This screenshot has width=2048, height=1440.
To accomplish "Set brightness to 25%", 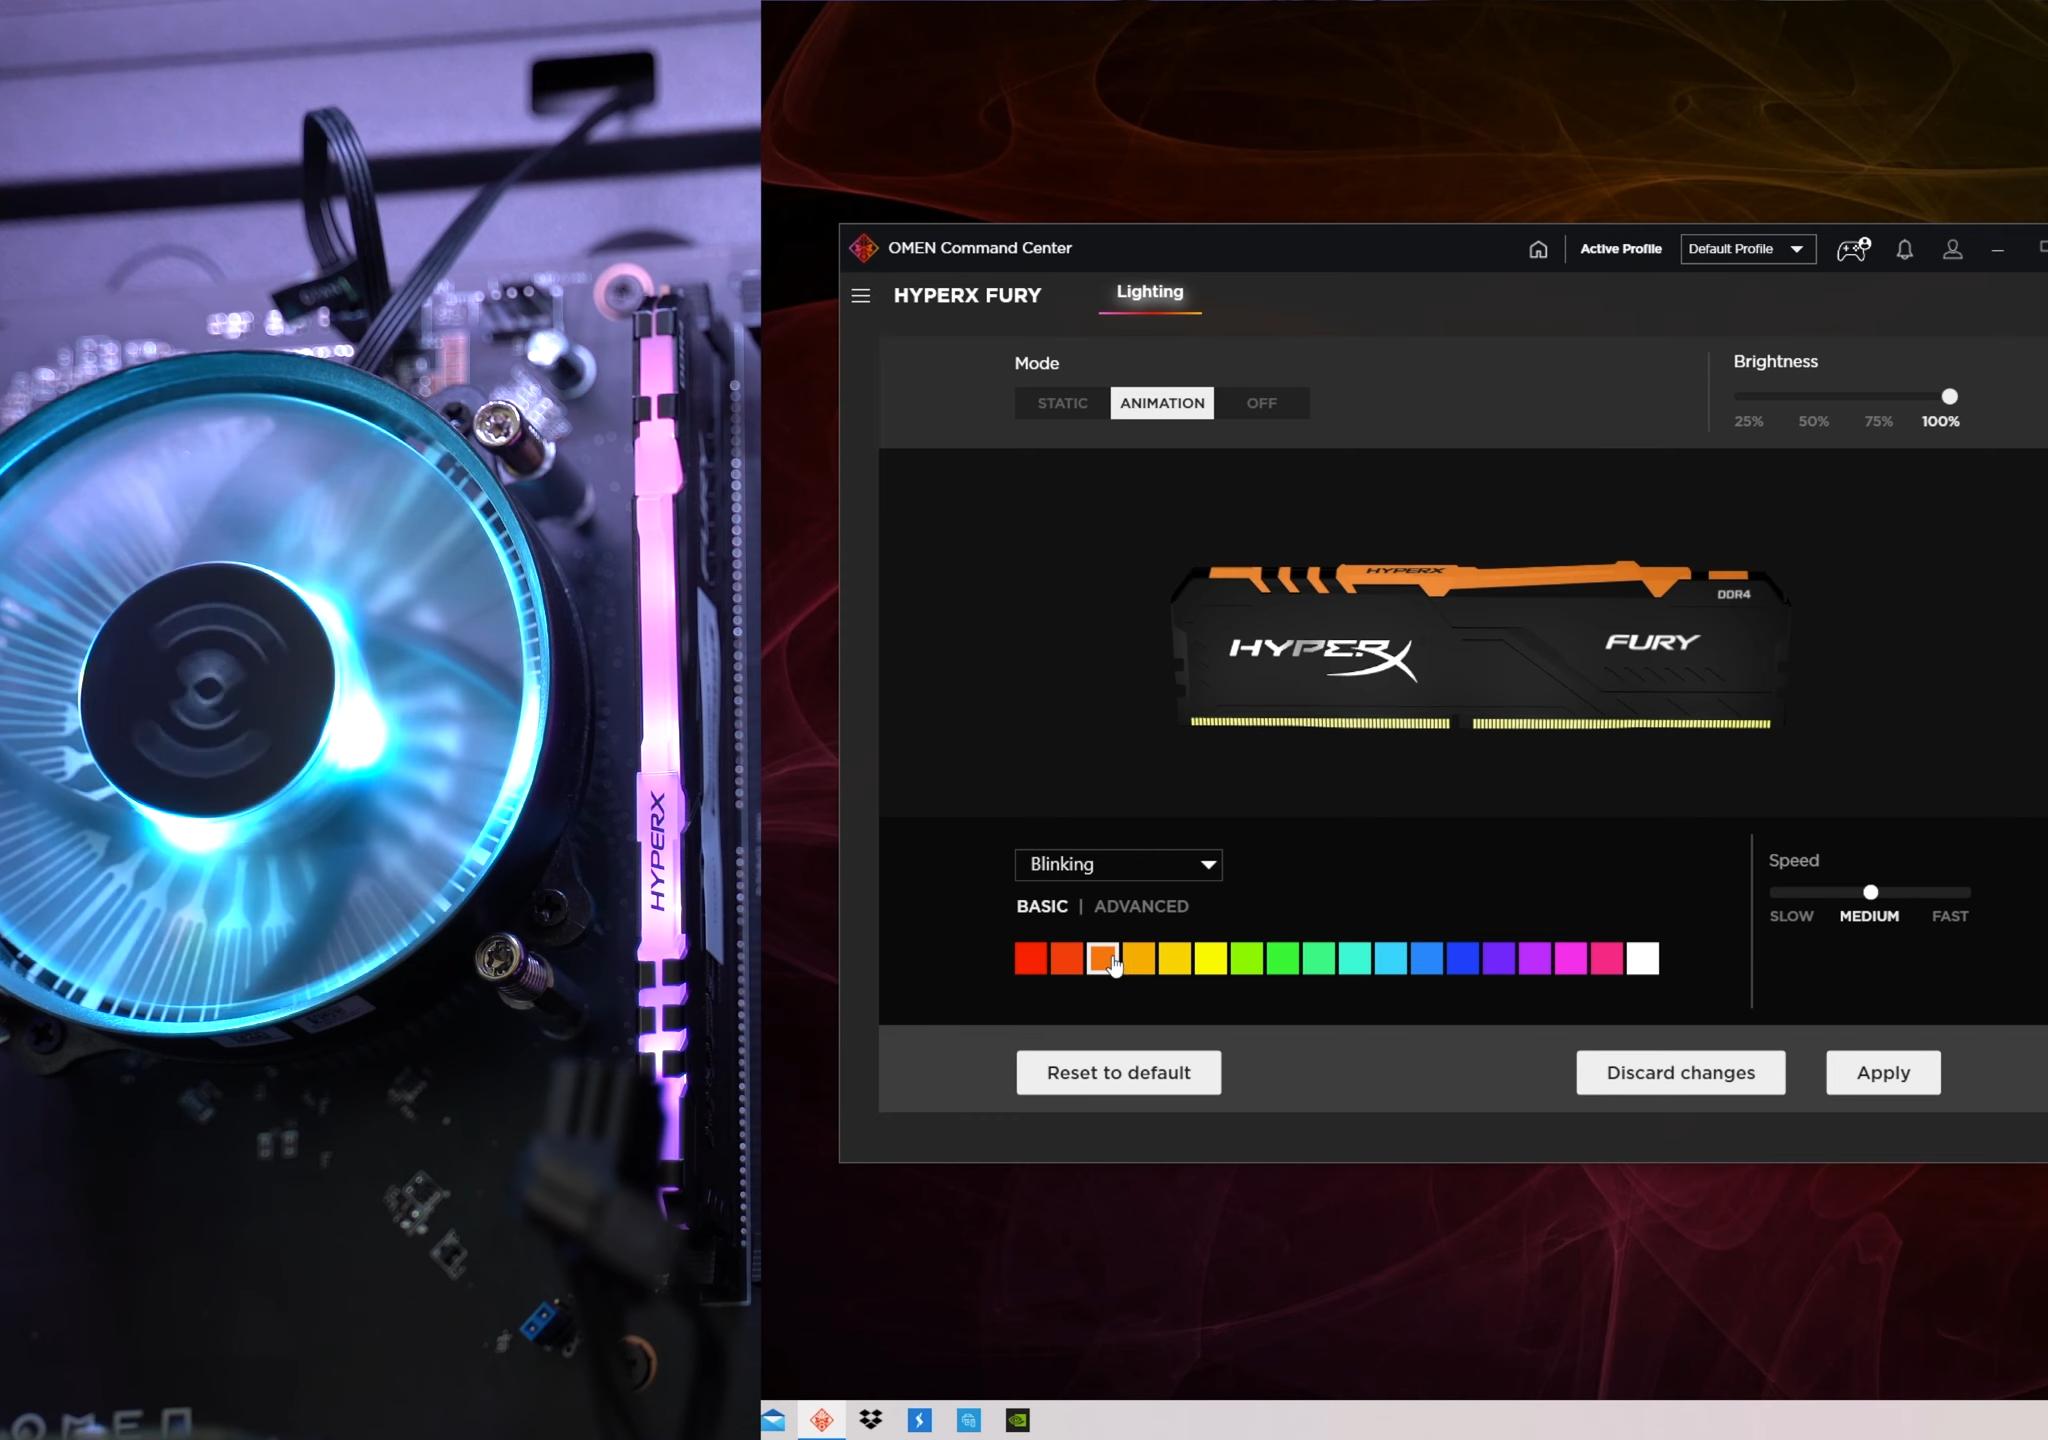I will tap(1749, 421).
